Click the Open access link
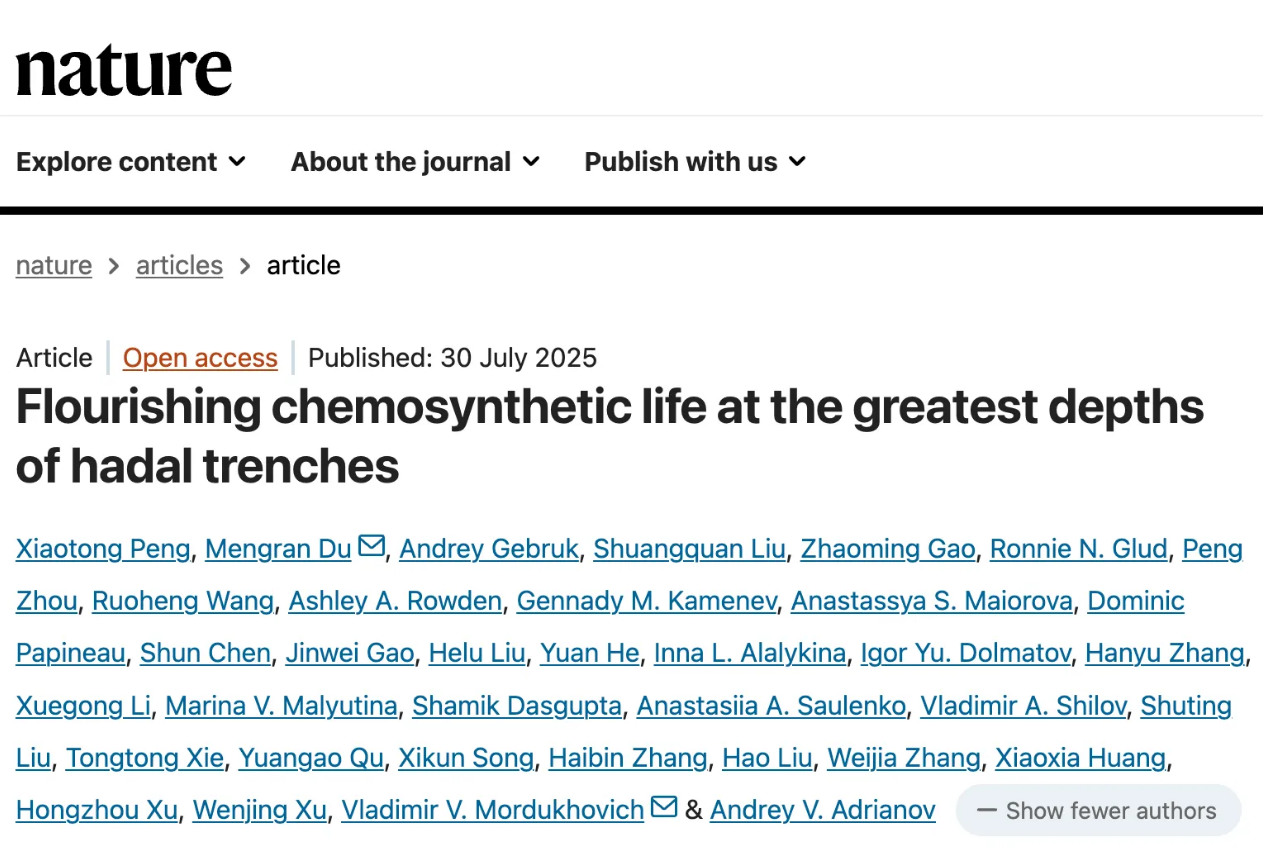This screenshot has width=1263, height=864. click(200, 358)
